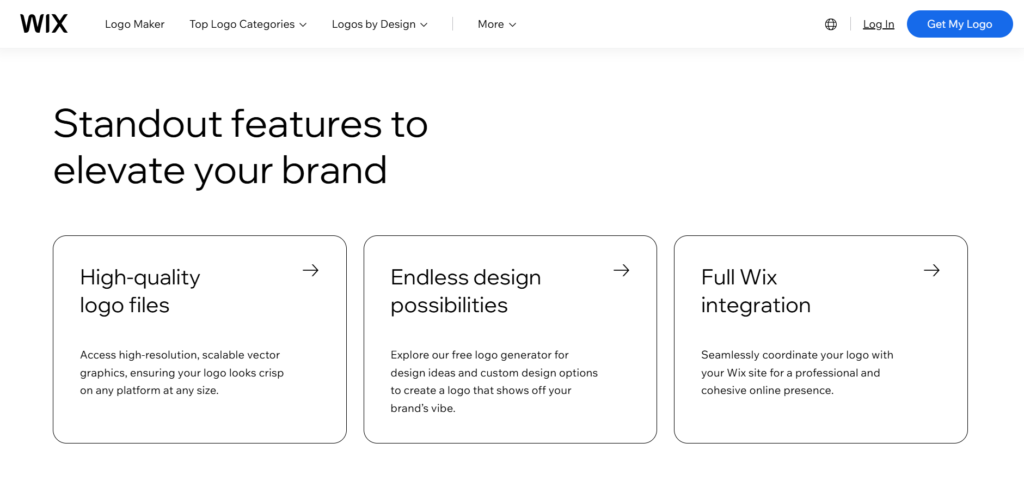Click the Wix logo

(44, 24)
